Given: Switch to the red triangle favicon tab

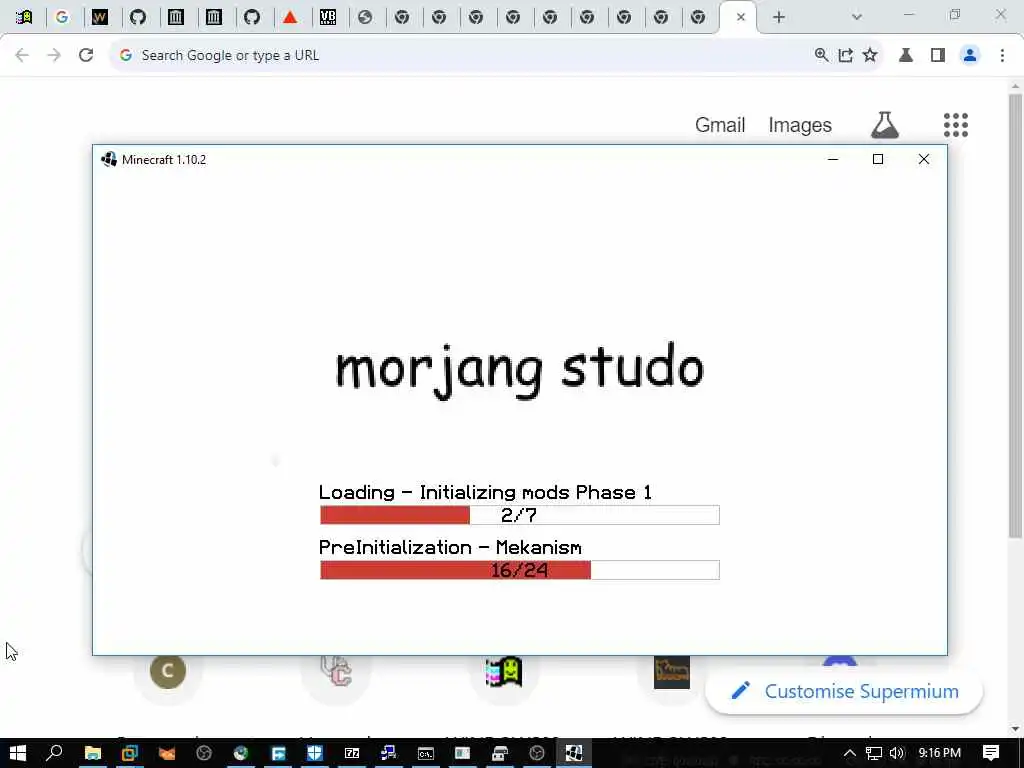Looking at the screenshot, I should click(290, 17).
